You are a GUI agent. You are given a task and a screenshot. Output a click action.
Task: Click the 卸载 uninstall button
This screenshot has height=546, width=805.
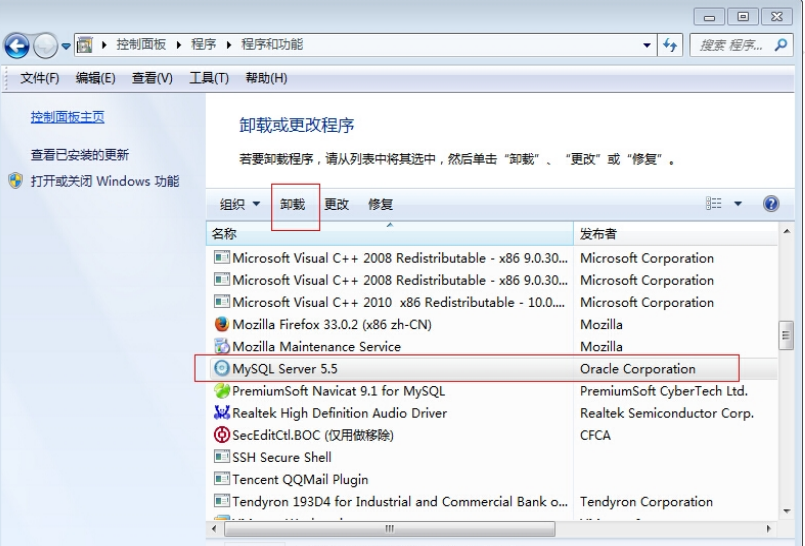point(293,204)
